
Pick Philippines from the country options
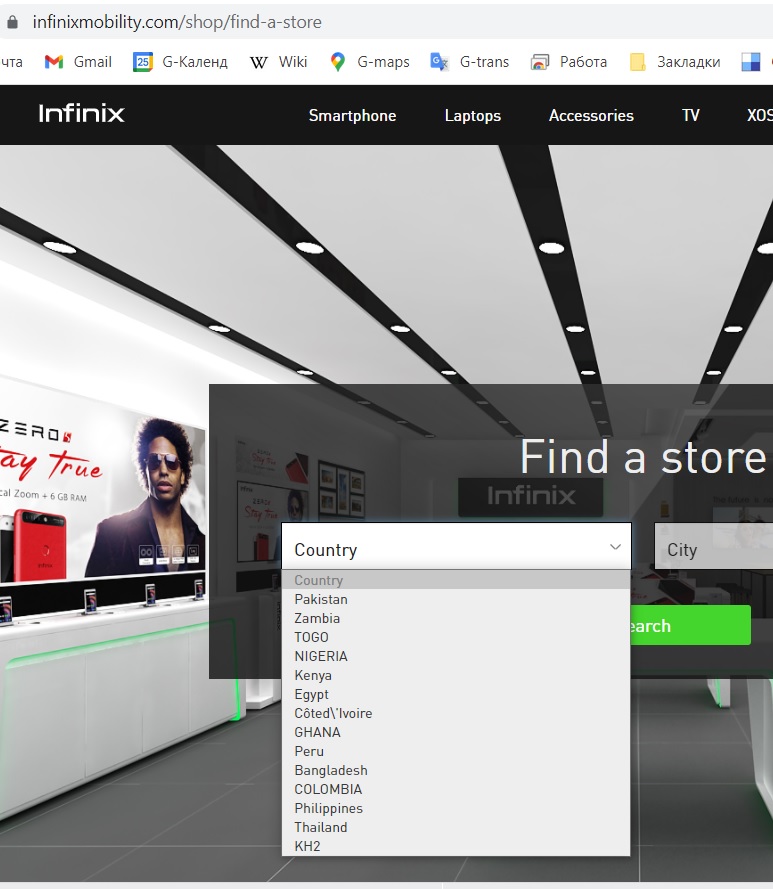(328, 808)
